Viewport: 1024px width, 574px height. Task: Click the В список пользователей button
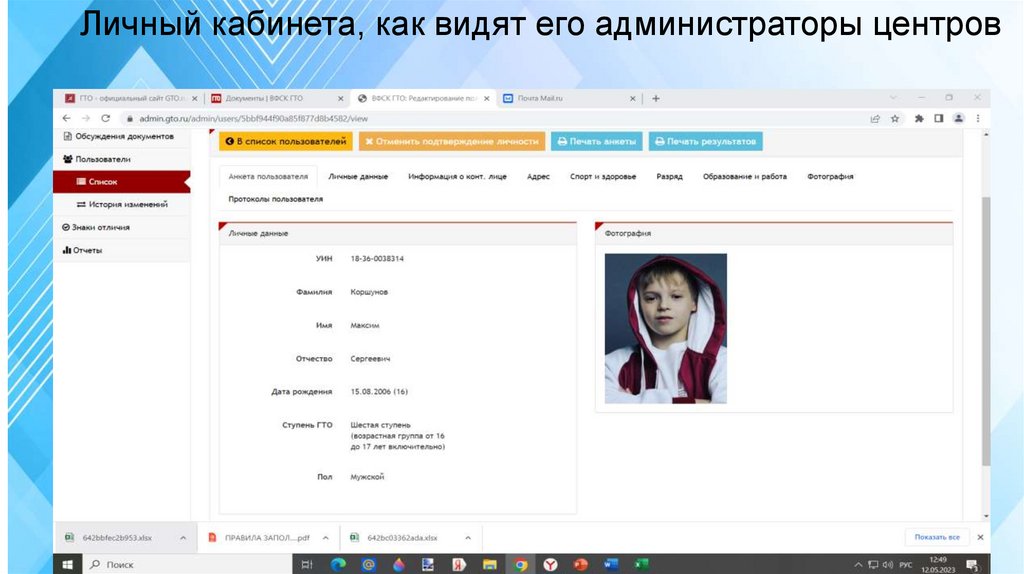[x=286, y=142]
